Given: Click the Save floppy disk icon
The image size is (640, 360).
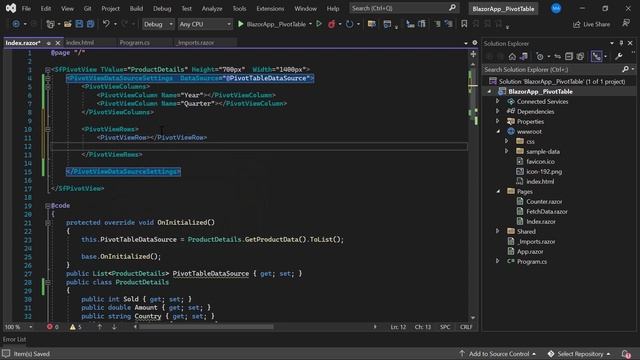Looking at the screenshot, I should pos(79,24).
